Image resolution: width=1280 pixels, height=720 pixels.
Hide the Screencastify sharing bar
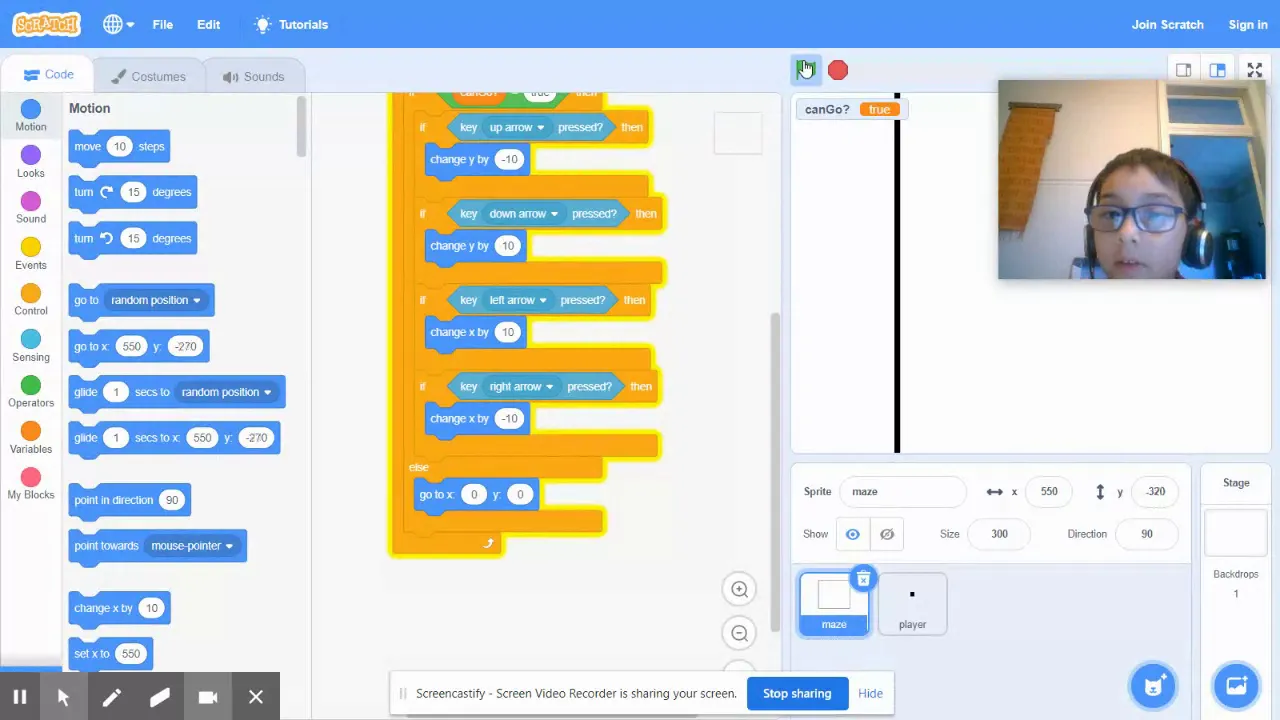(x=870, y=693)
